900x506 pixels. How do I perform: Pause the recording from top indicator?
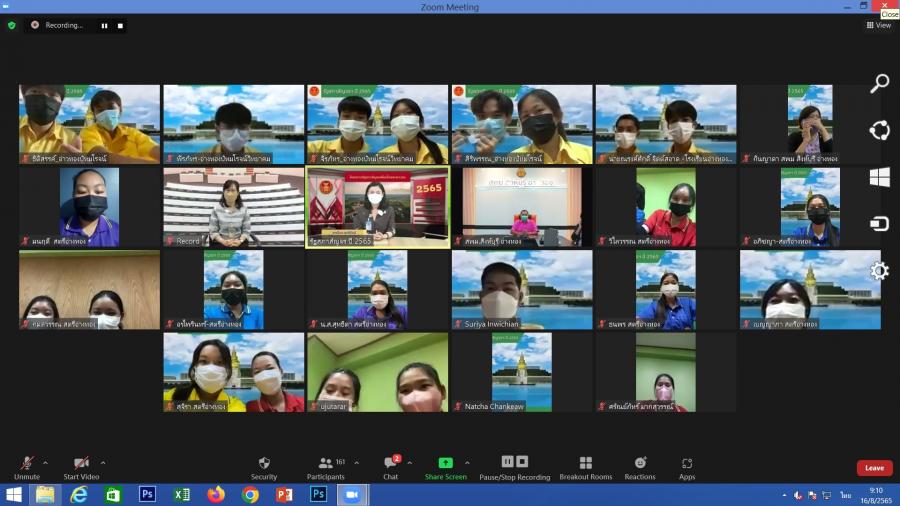[104, 25]
